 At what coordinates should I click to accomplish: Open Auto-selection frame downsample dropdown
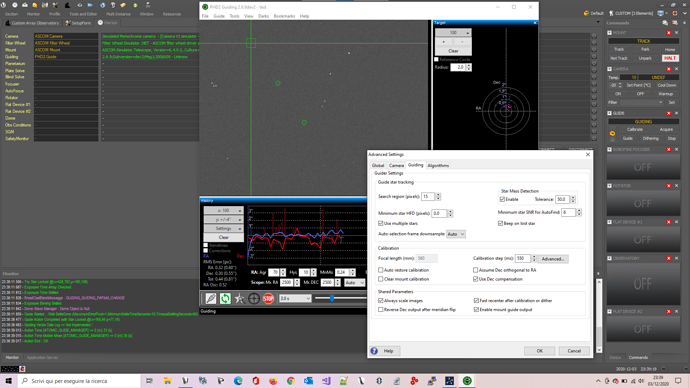[455, 234]
